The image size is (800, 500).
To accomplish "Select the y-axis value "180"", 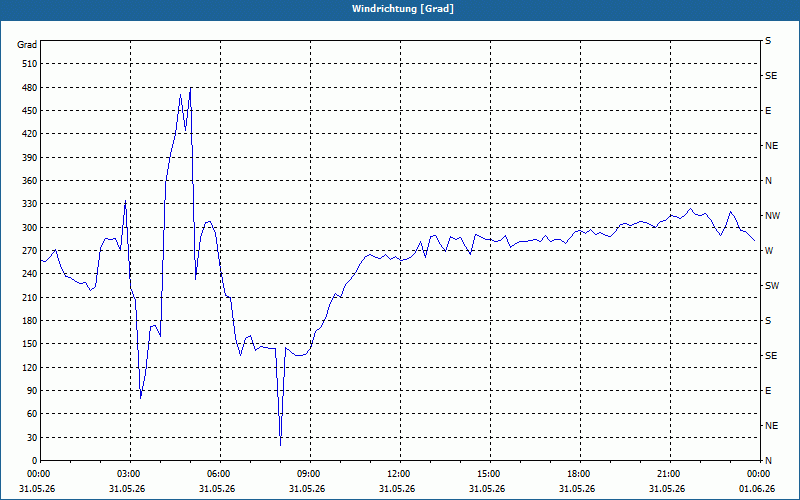I will [x=30, y=321].
